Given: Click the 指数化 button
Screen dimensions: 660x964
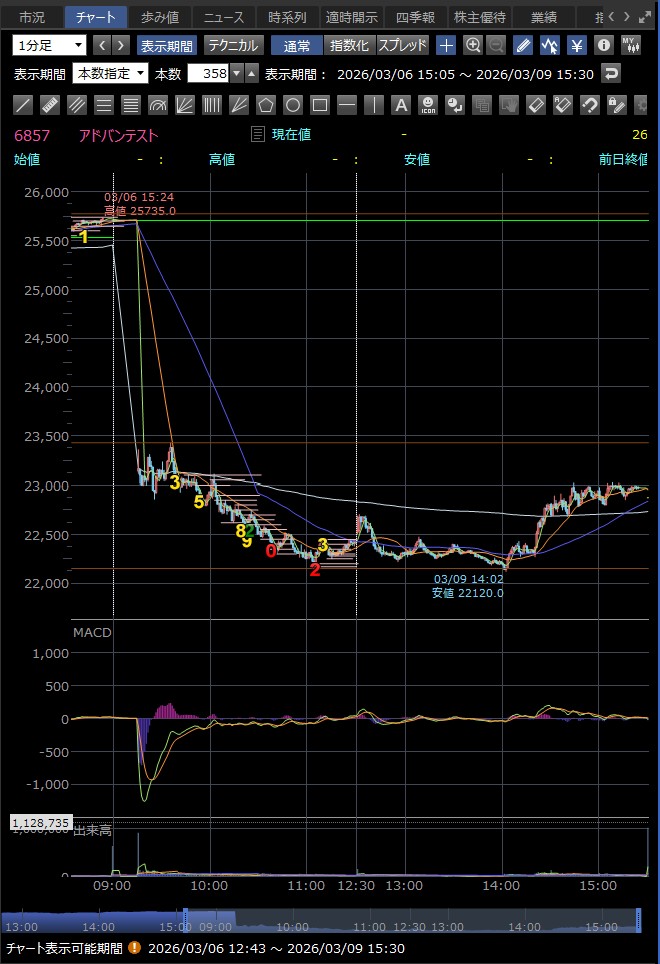Looking at the screenshot, I should point(349,45).
